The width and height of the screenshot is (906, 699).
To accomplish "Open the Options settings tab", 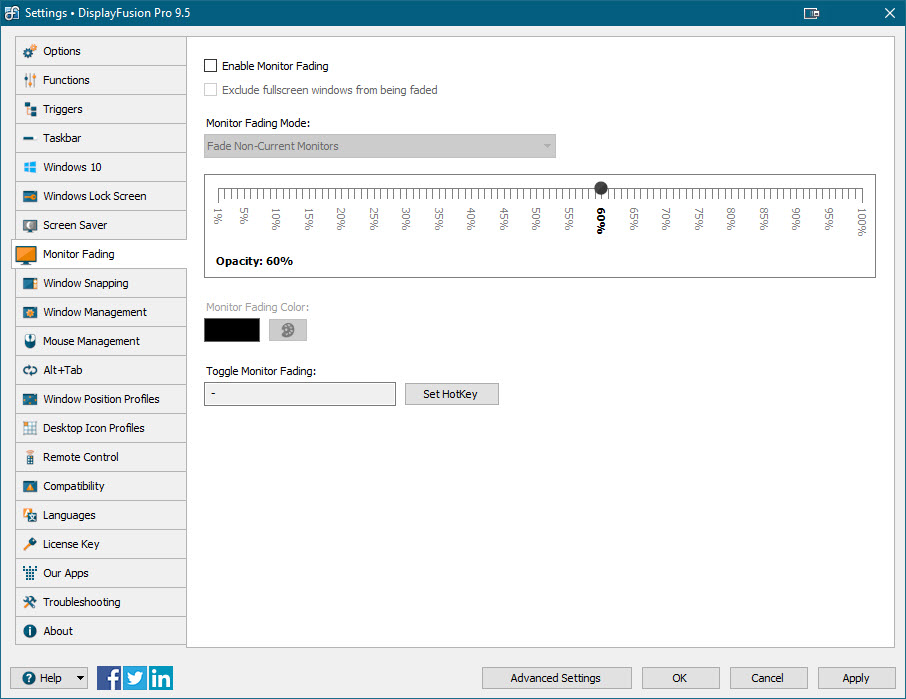I will click(101, 51).
